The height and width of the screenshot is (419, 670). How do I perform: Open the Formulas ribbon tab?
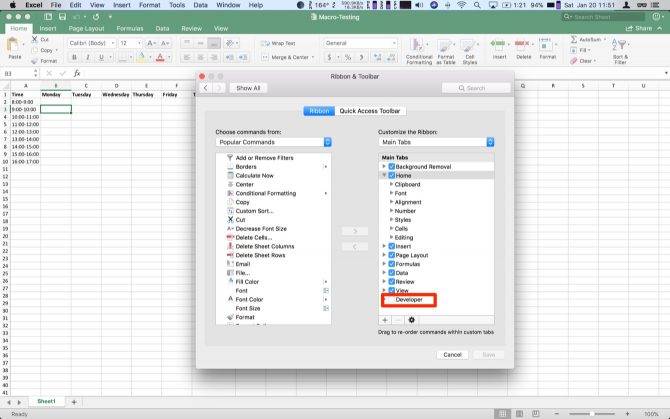point(130,29)
